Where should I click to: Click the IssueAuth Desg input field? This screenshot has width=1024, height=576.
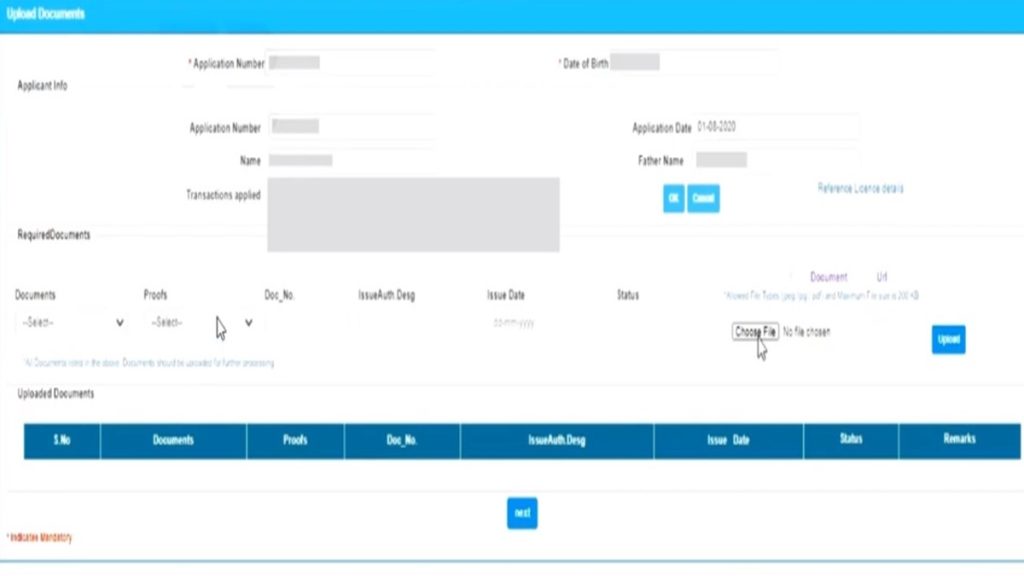pos(410,323)
